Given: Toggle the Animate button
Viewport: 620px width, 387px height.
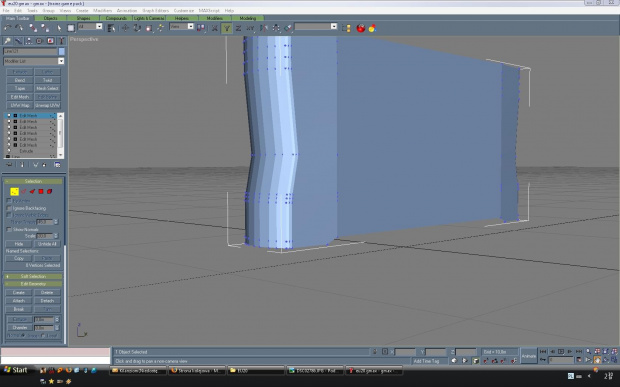Looking at the screenshot, I should (529, 356).
